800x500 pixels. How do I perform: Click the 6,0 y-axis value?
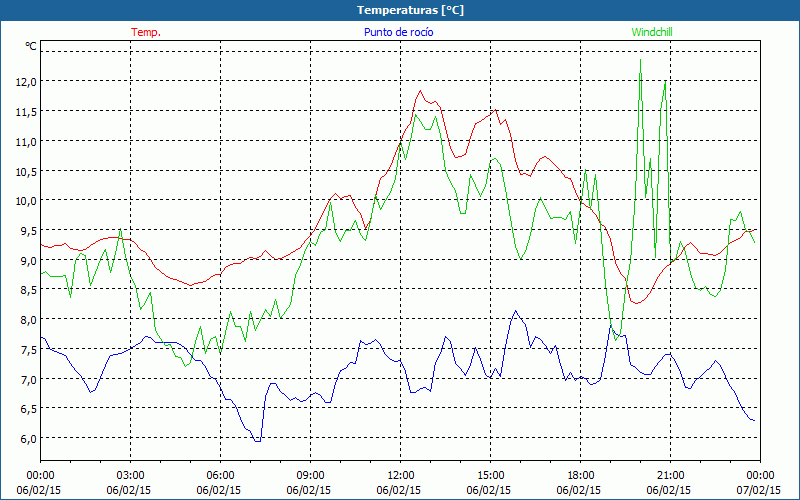(29, 438)
